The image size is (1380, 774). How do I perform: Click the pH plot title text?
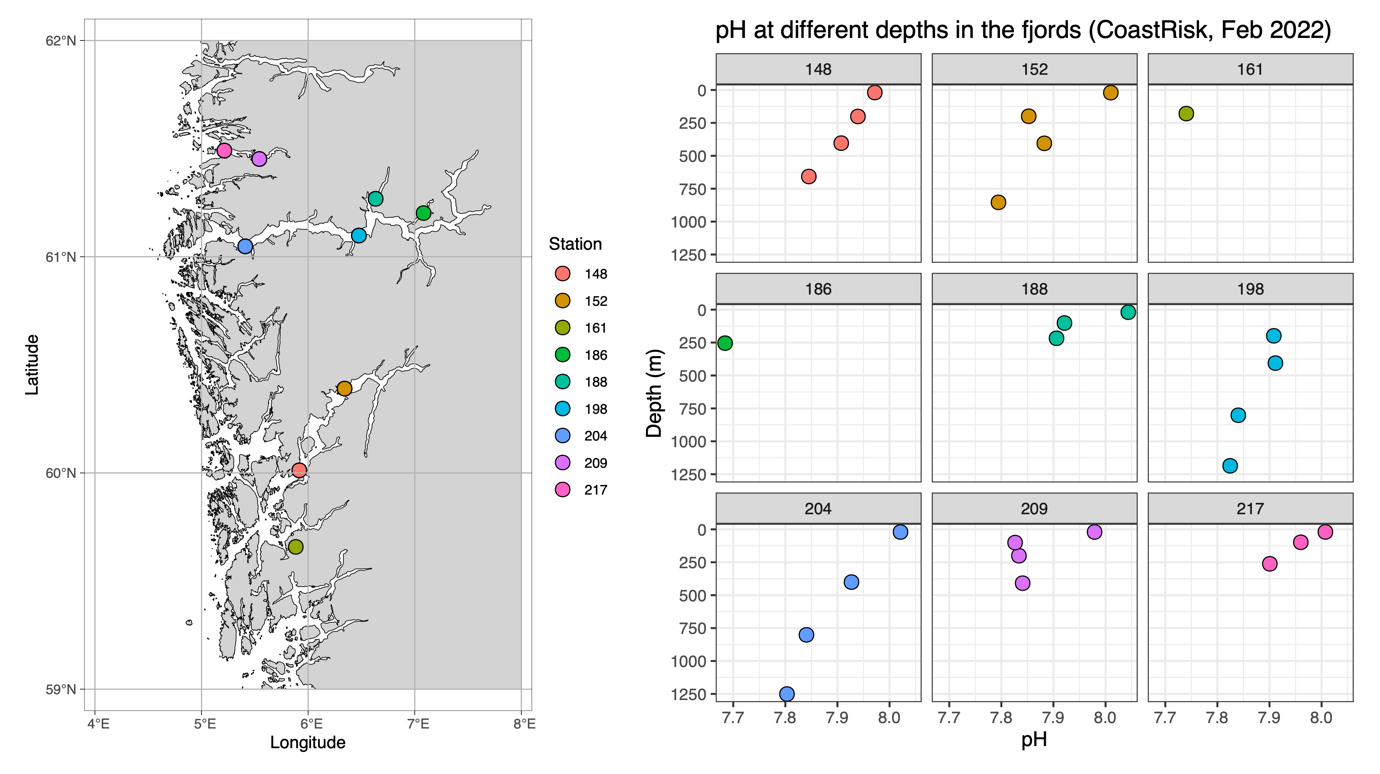(1023, 31)
